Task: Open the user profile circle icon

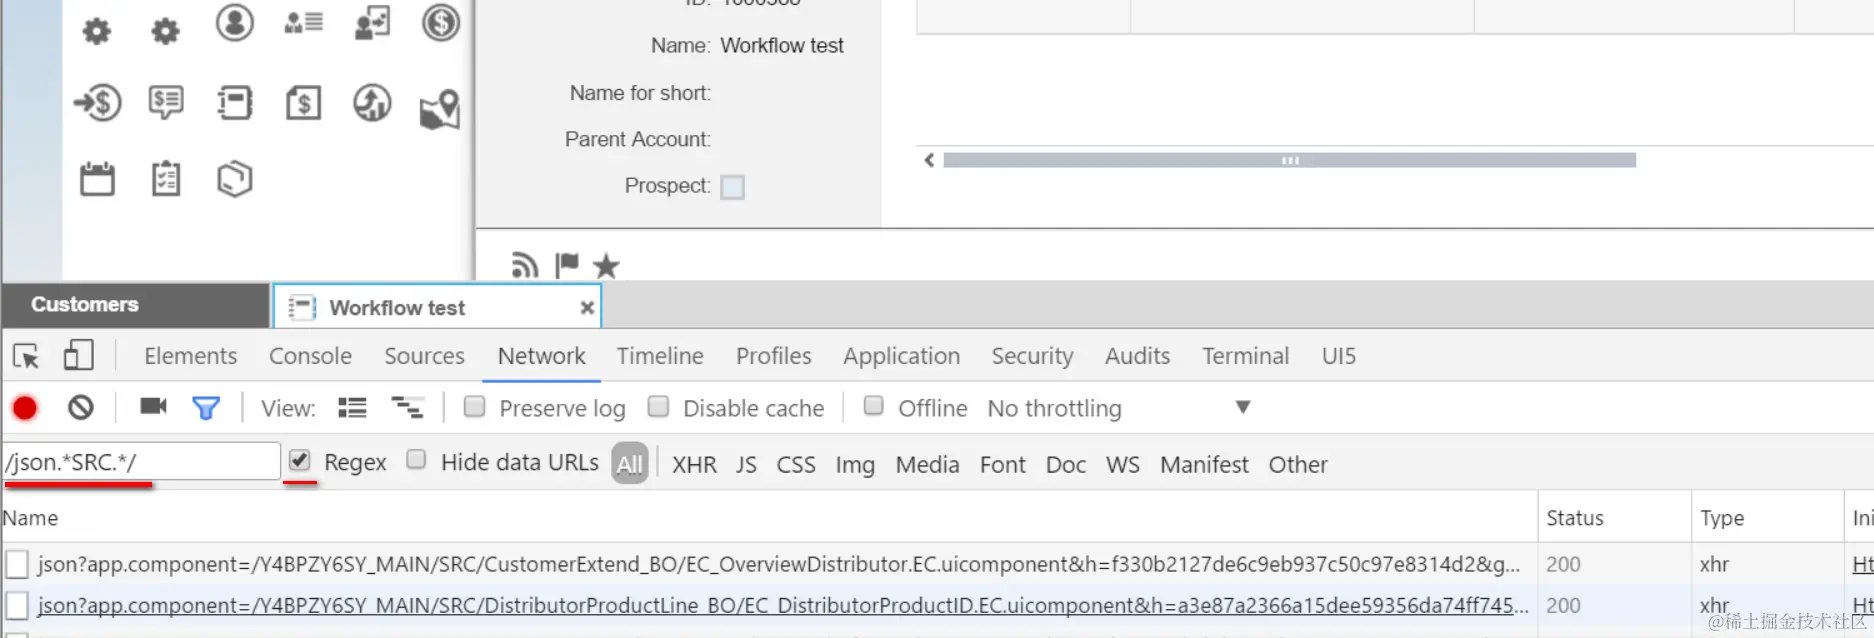Action: [235, 22]
